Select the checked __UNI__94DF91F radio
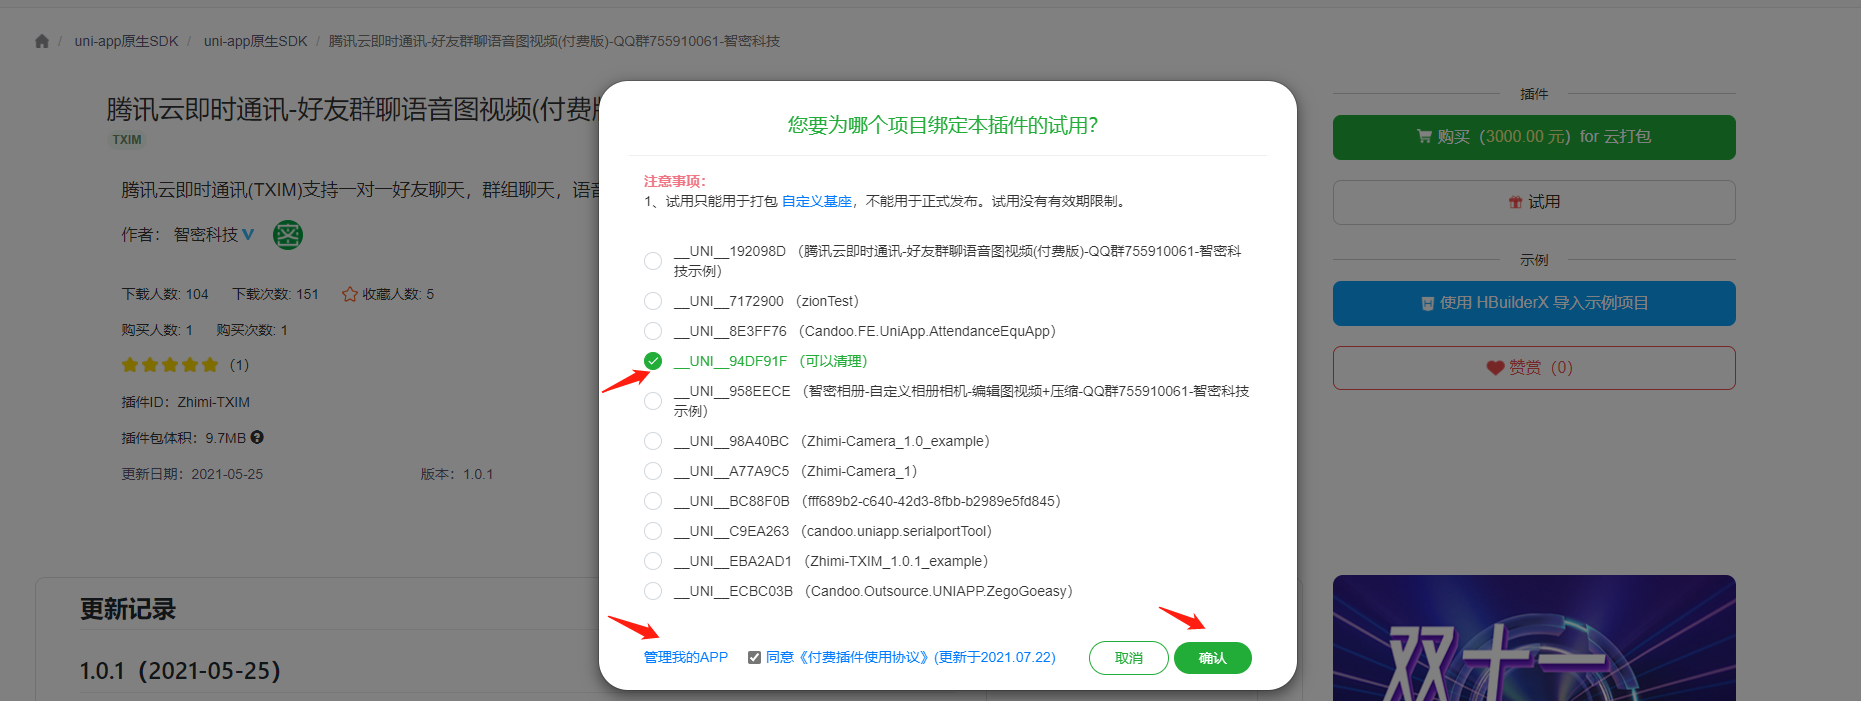 pyautogui.click(x=653, y=361)
